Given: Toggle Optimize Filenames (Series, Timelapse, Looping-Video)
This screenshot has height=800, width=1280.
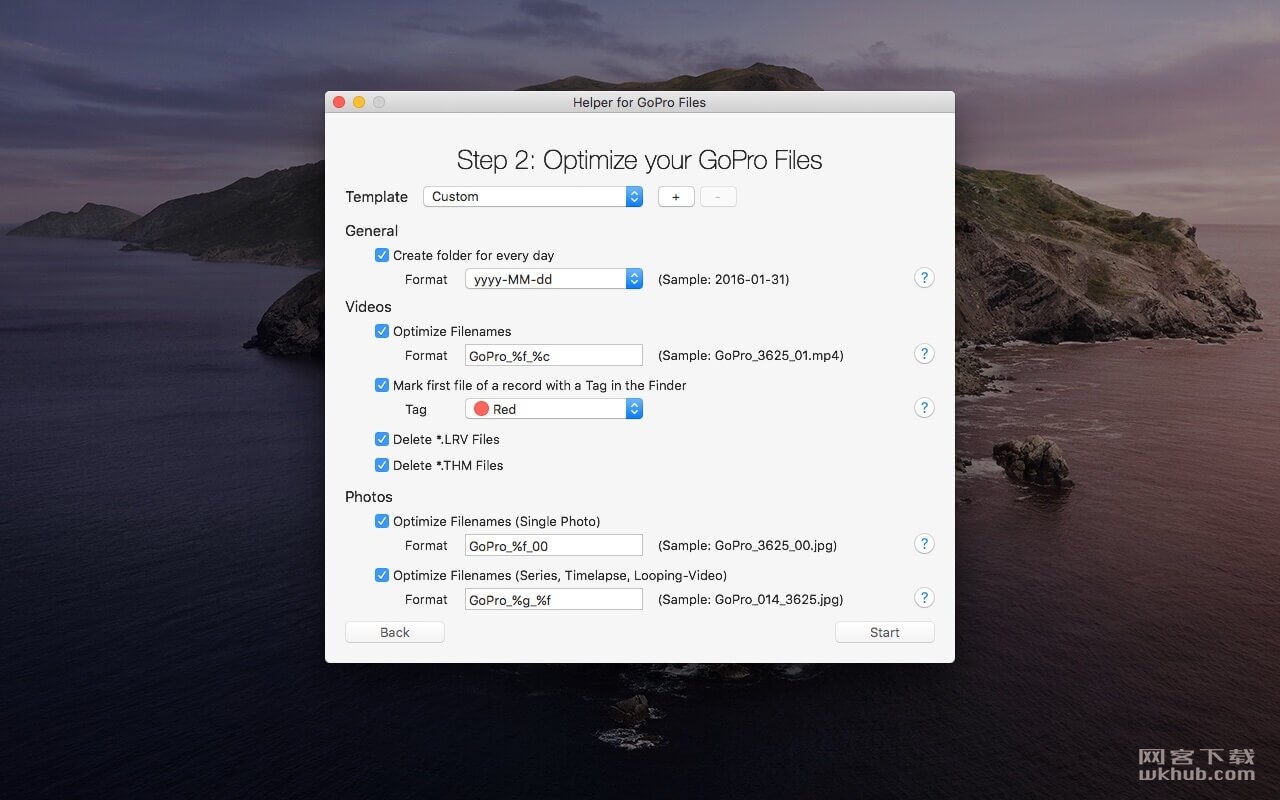Looking at the screenshot, I should pyautogui.click(x=382, y=575).
